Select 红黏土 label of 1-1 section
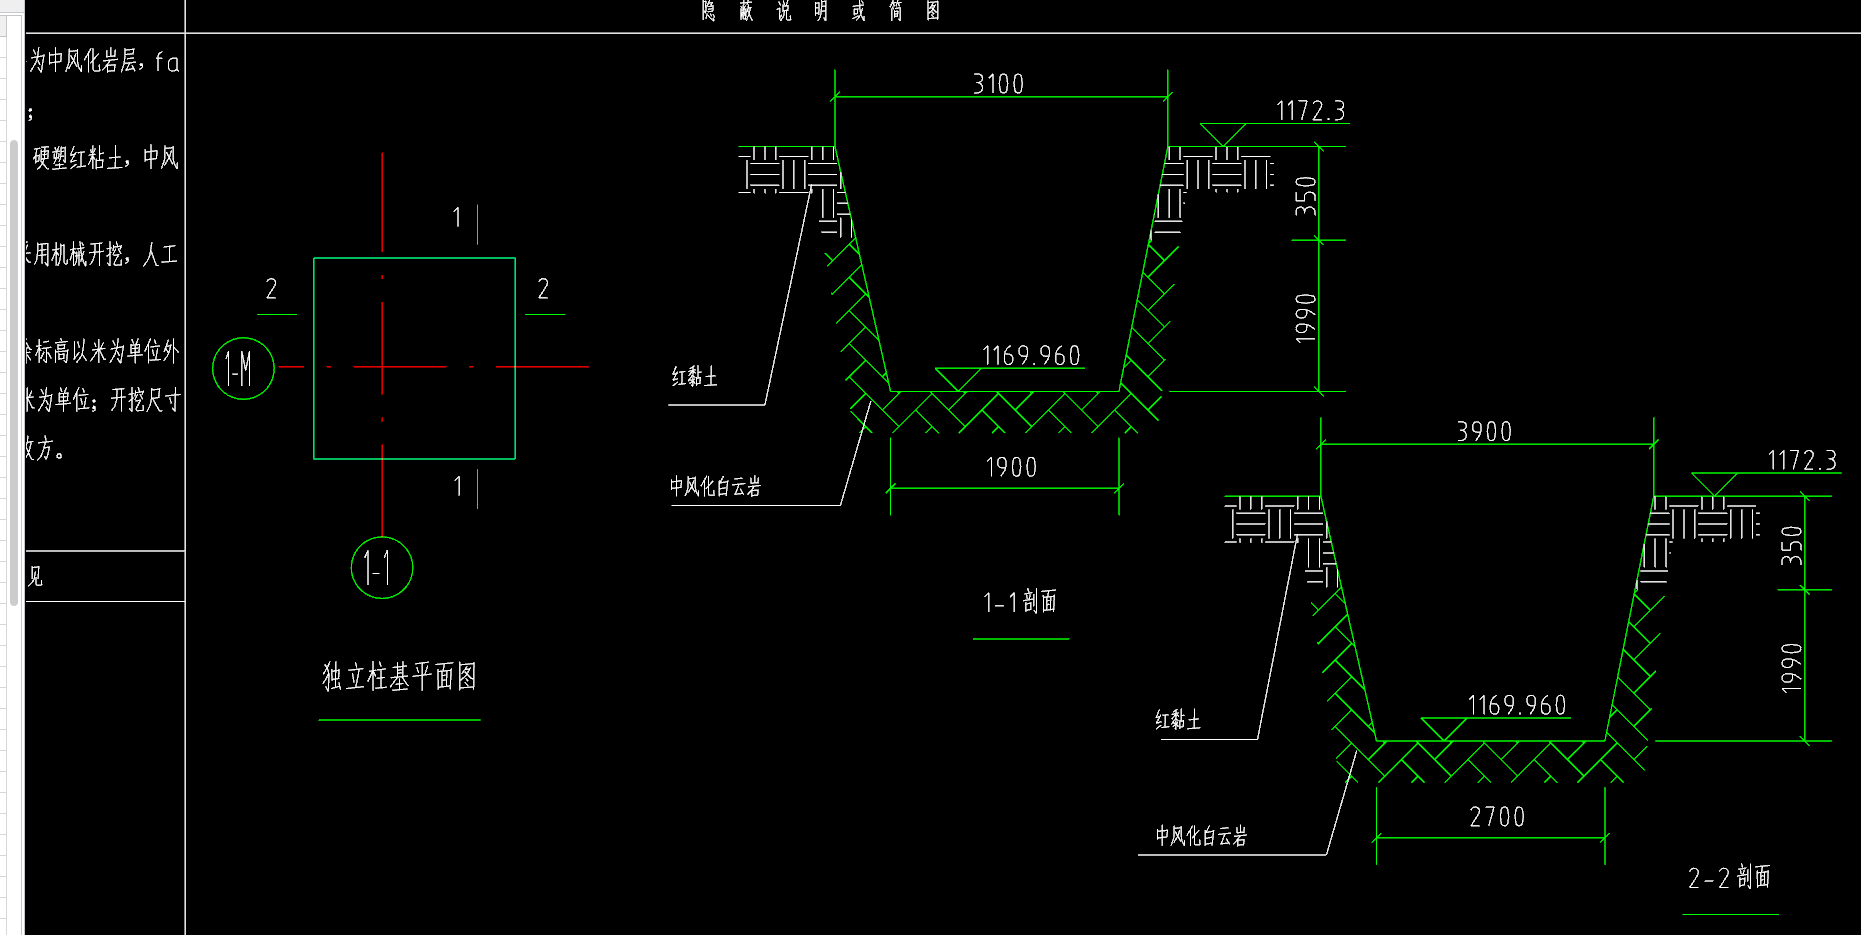 [694, 377]
